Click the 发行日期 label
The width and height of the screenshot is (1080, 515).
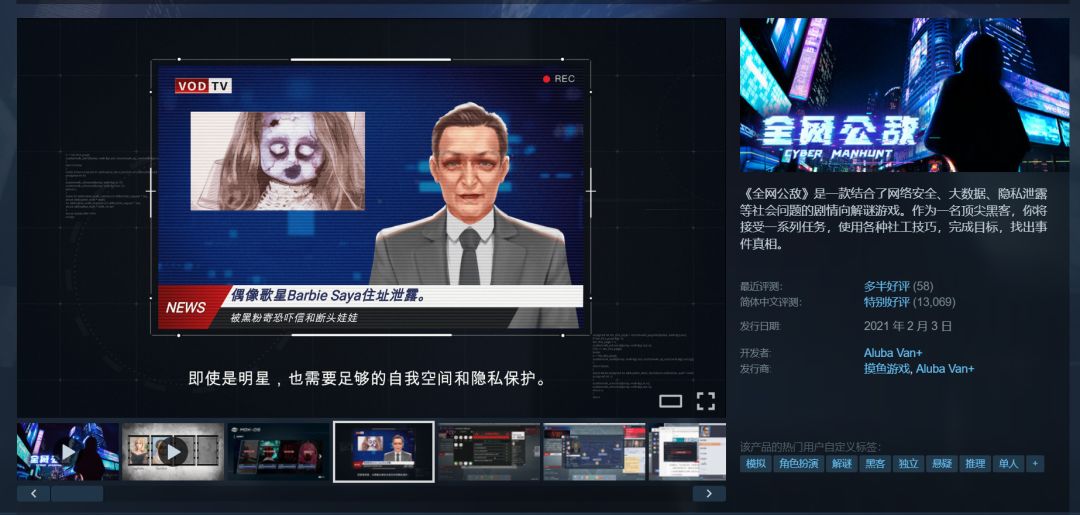tap(761, 326)
